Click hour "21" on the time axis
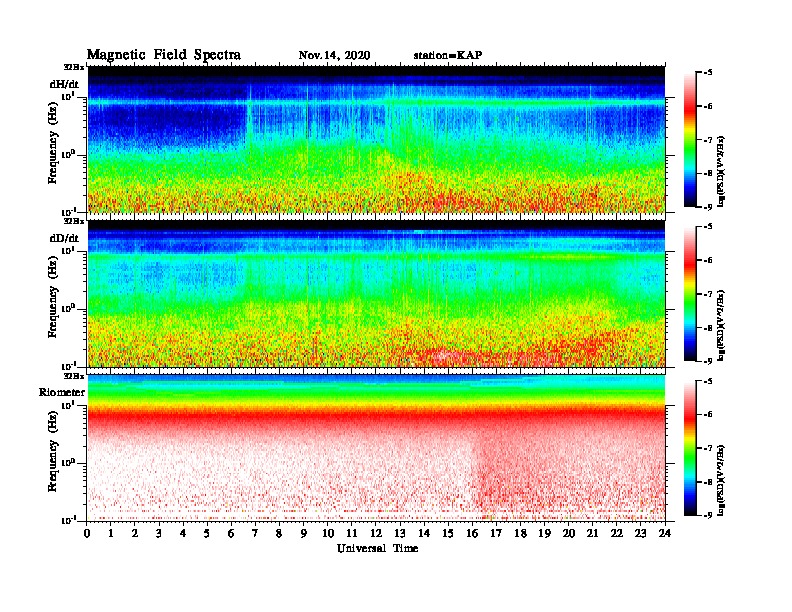 (x=592, y=533)
